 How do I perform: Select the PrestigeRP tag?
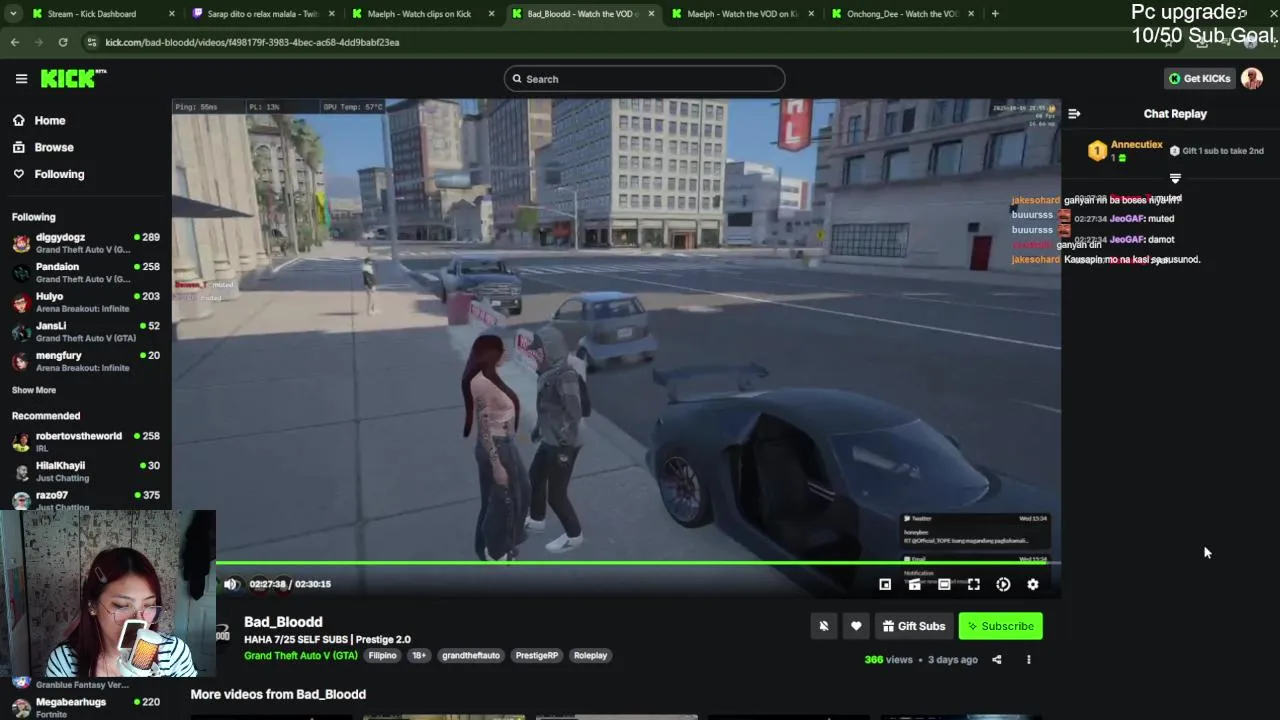[537, 655]
